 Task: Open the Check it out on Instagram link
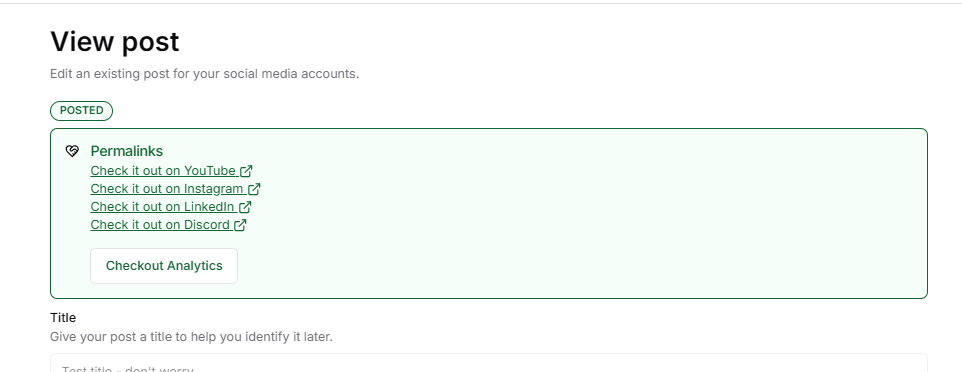[175, 188]
